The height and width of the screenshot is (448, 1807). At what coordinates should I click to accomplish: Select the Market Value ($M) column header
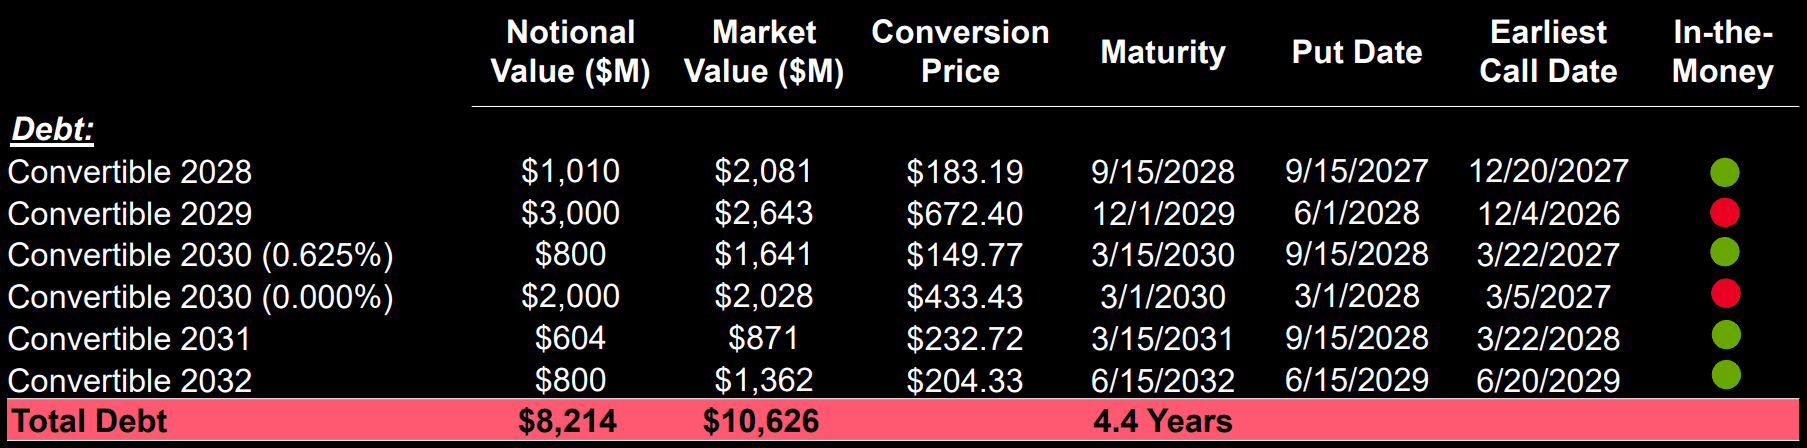point(764,52)
